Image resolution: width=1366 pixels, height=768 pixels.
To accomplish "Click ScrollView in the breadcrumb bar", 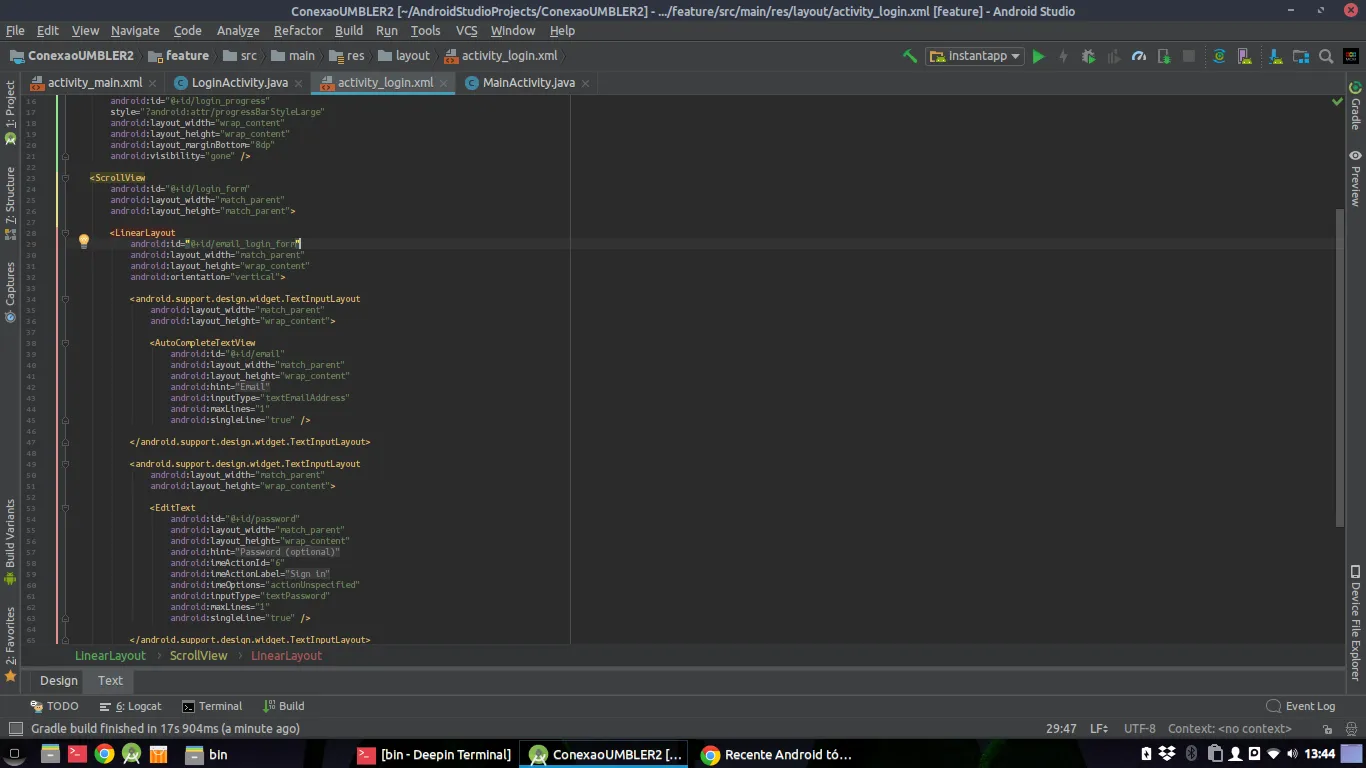I will coord(198,656).
